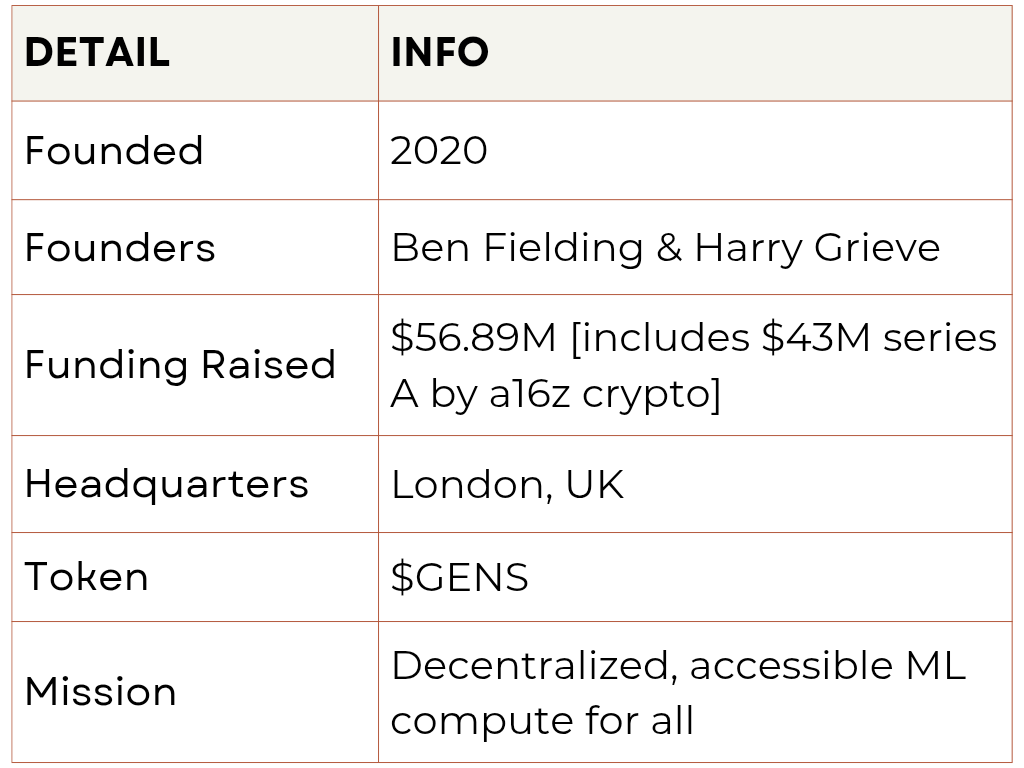The height and width of the screenshot is (768, 1024).
Task: Click the word Raised in funding label
Action: point(268,364)
